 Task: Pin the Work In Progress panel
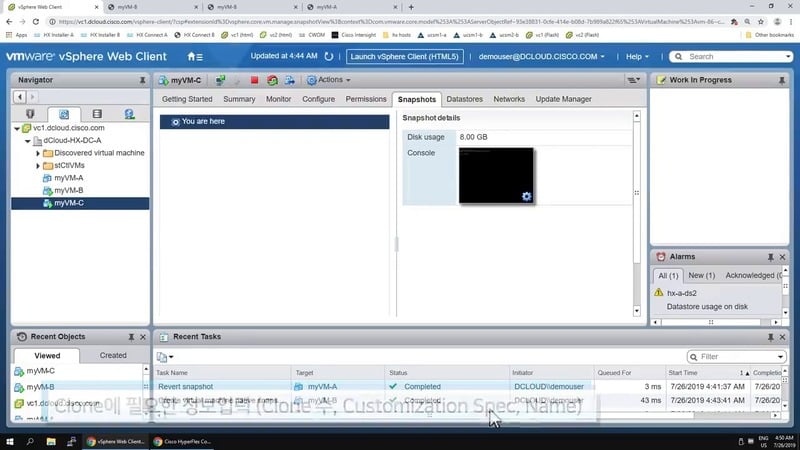tap(782, 80)
